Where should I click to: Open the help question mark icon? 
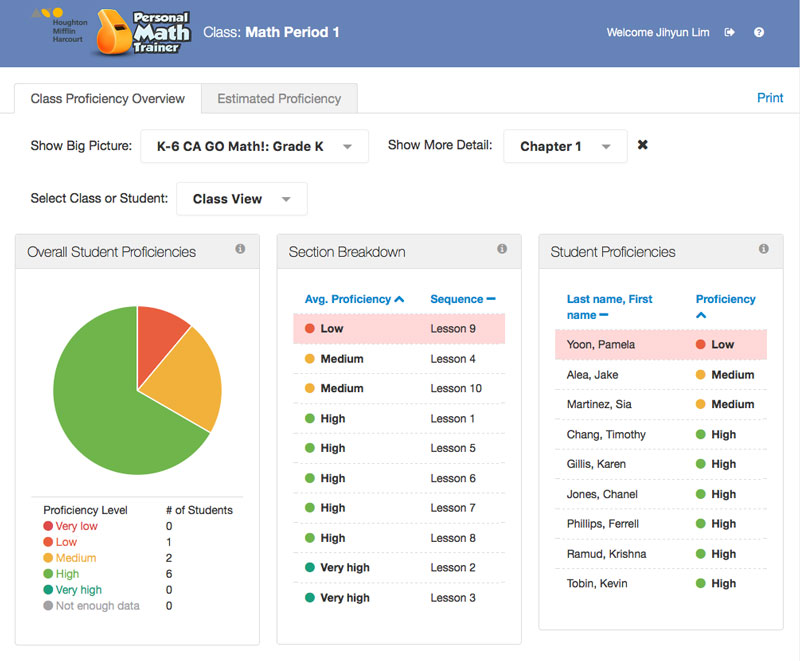click(x=759, y=33)
